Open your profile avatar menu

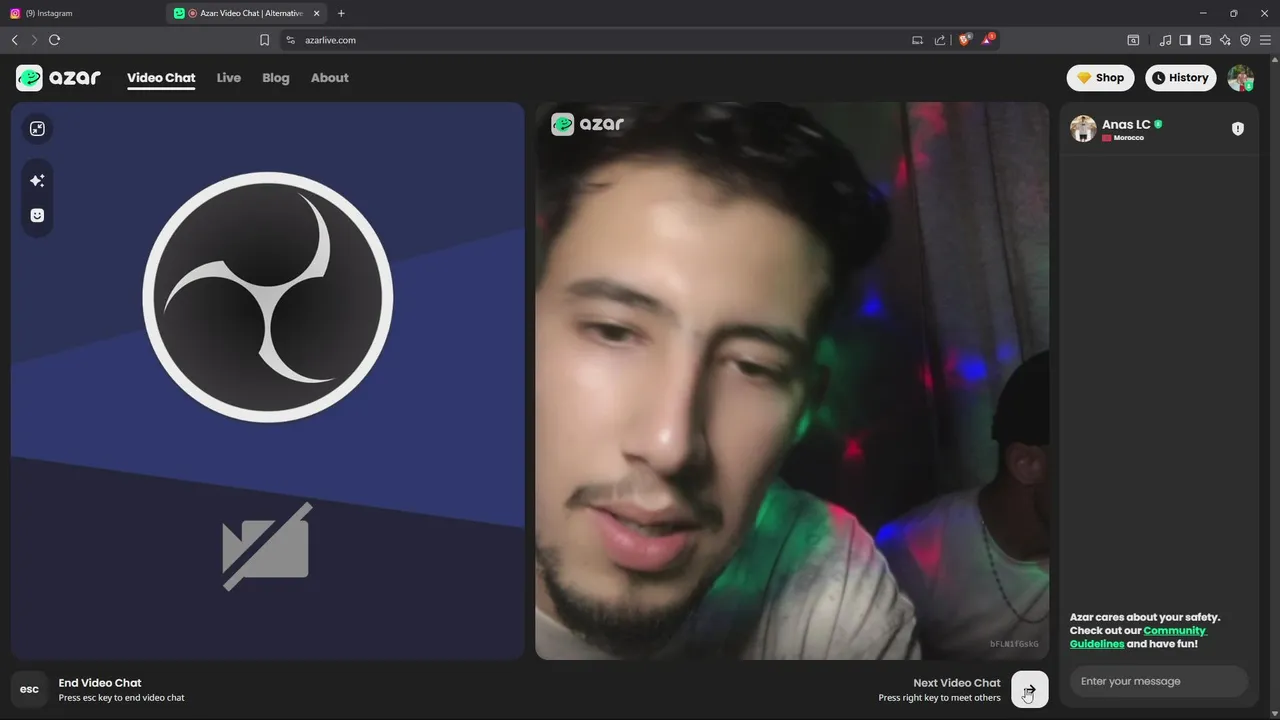[x=1240, y=78]
